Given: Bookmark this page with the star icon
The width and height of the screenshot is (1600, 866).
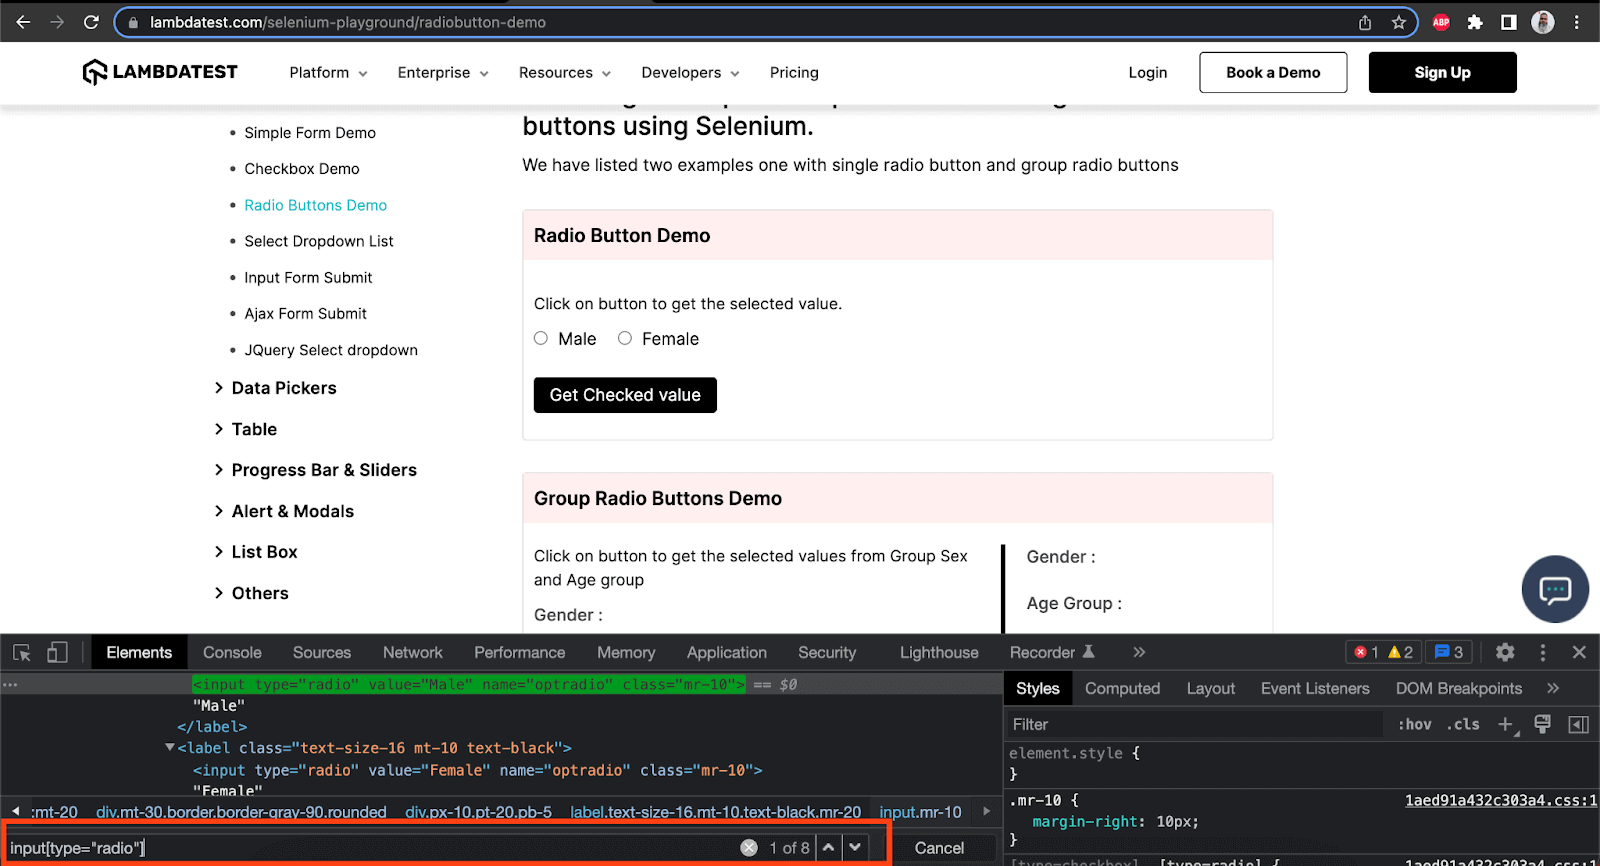Looking at the screenshot, I should 1398,22.
